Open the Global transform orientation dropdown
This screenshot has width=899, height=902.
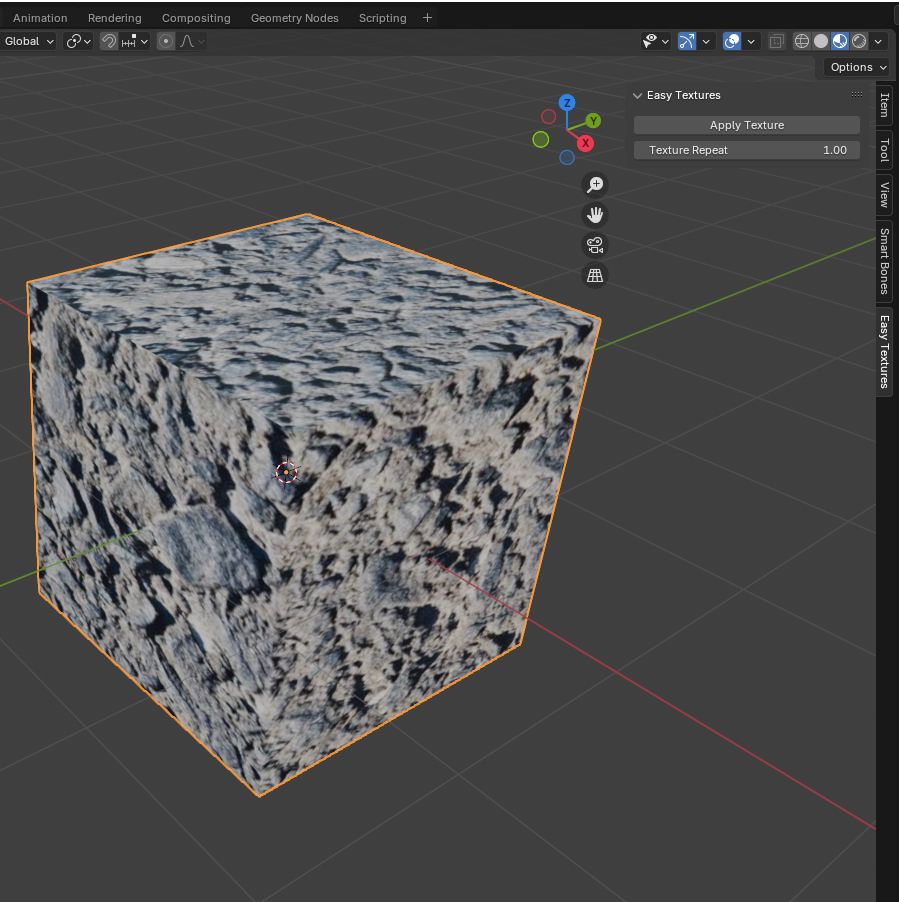(x=28, y=41)
